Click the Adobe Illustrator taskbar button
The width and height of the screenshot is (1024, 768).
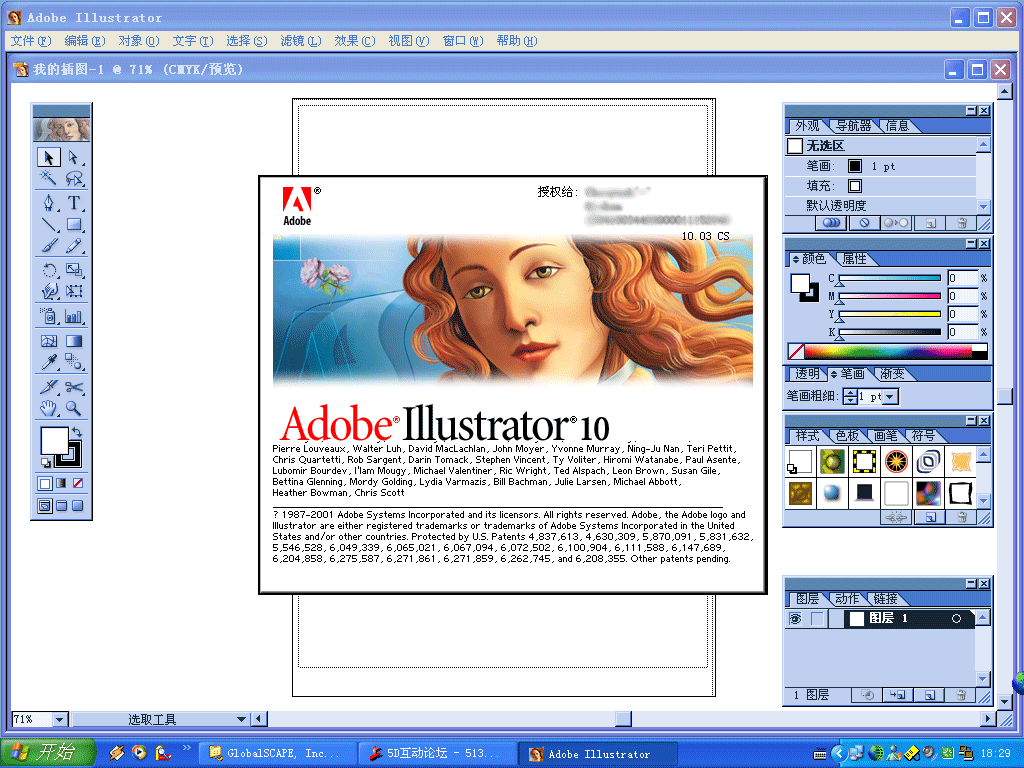[597, 754]
